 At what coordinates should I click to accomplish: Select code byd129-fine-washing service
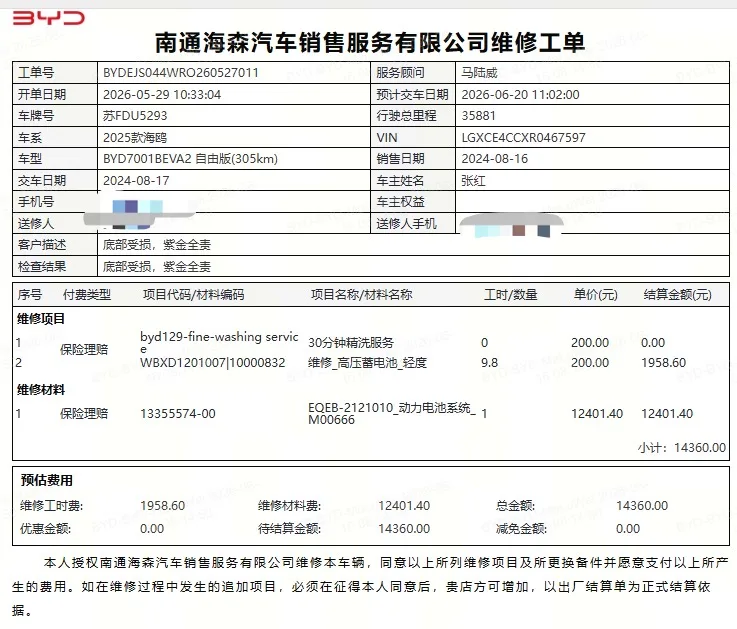[x=219, y=343]
